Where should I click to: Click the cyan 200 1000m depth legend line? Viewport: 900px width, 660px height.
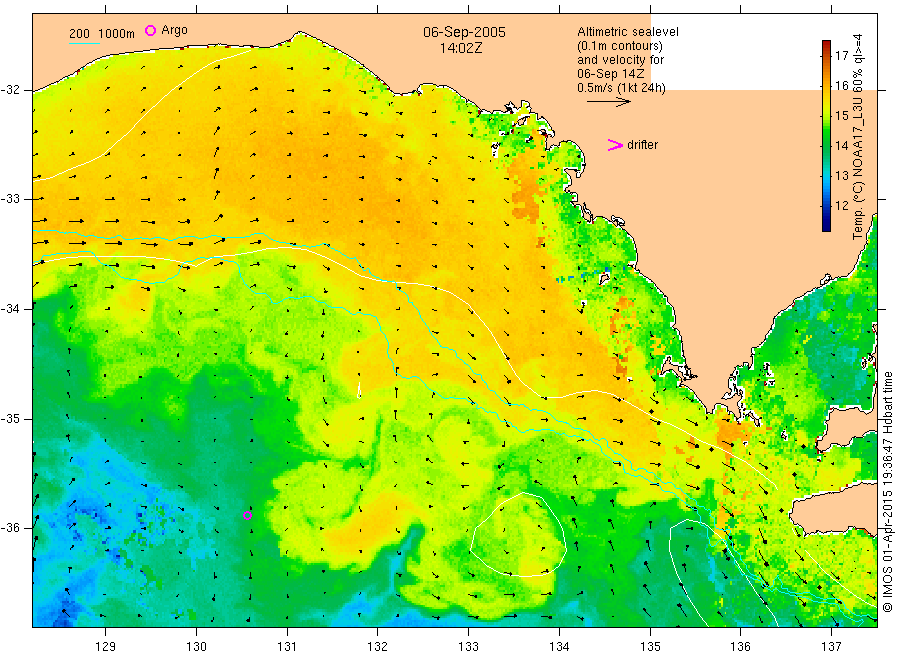(84, 43)
